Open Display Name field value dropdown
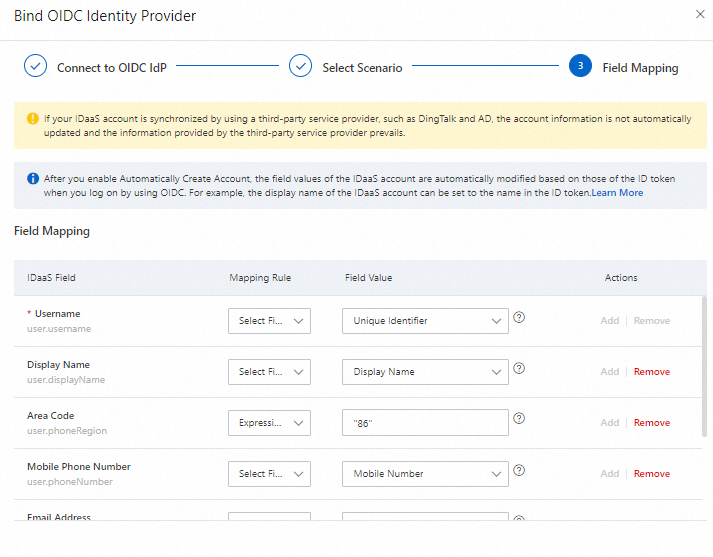This screenshot has height=557, width=713. pyautogui.click(x=425, y=372)
